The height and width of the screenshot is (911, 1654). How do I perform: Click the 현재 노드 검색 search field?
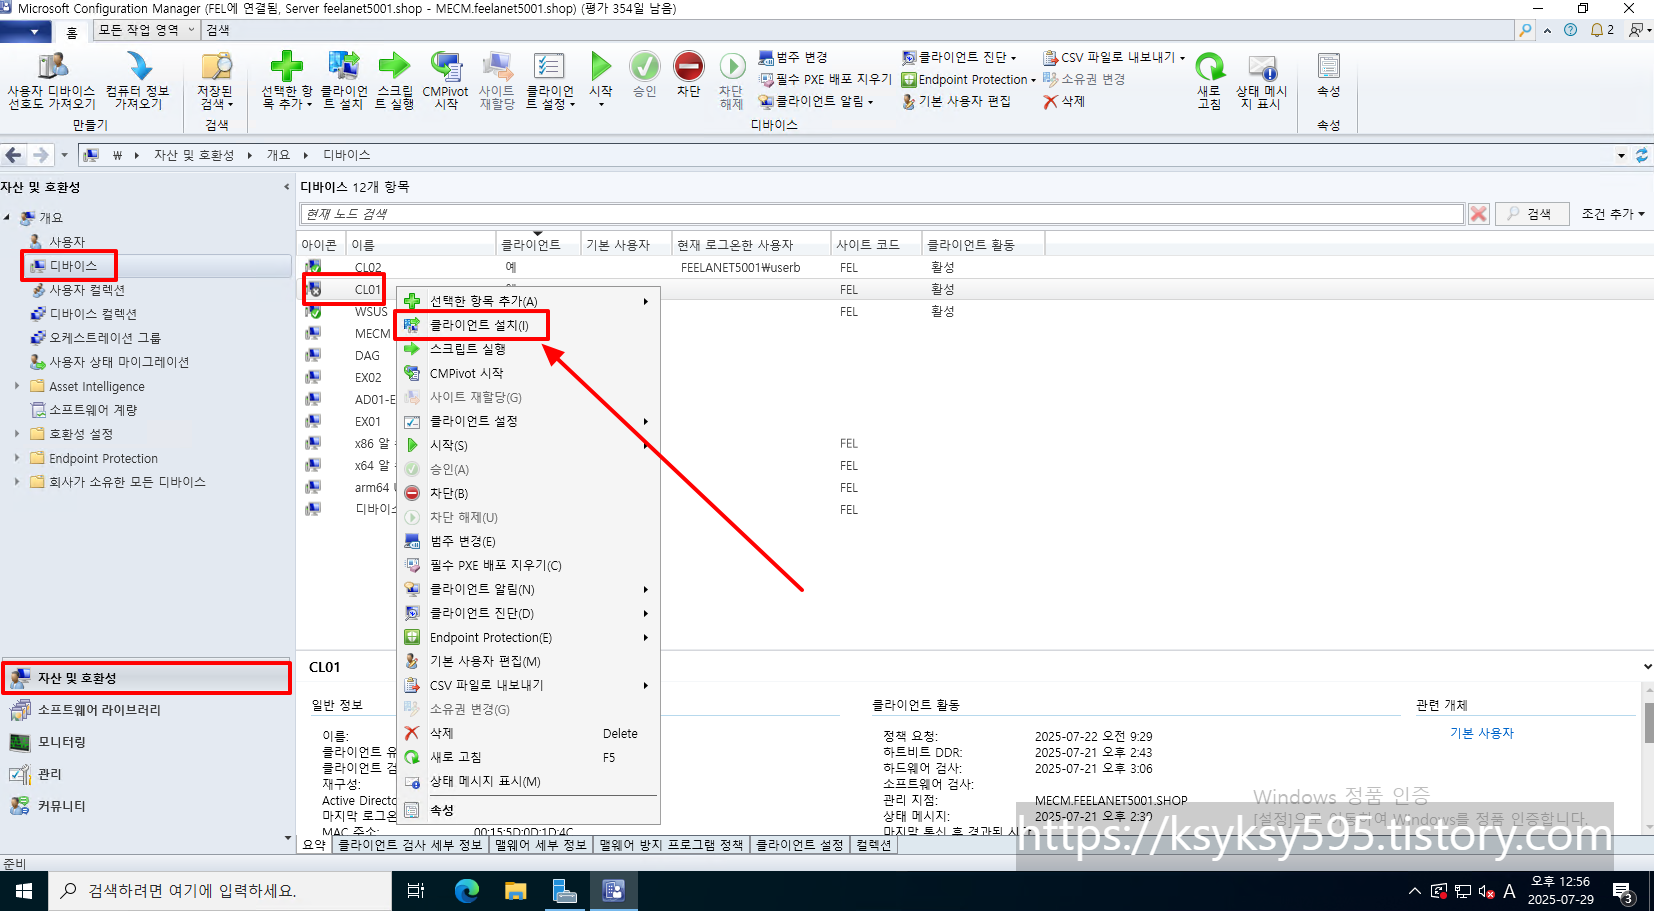pos(881,214)
